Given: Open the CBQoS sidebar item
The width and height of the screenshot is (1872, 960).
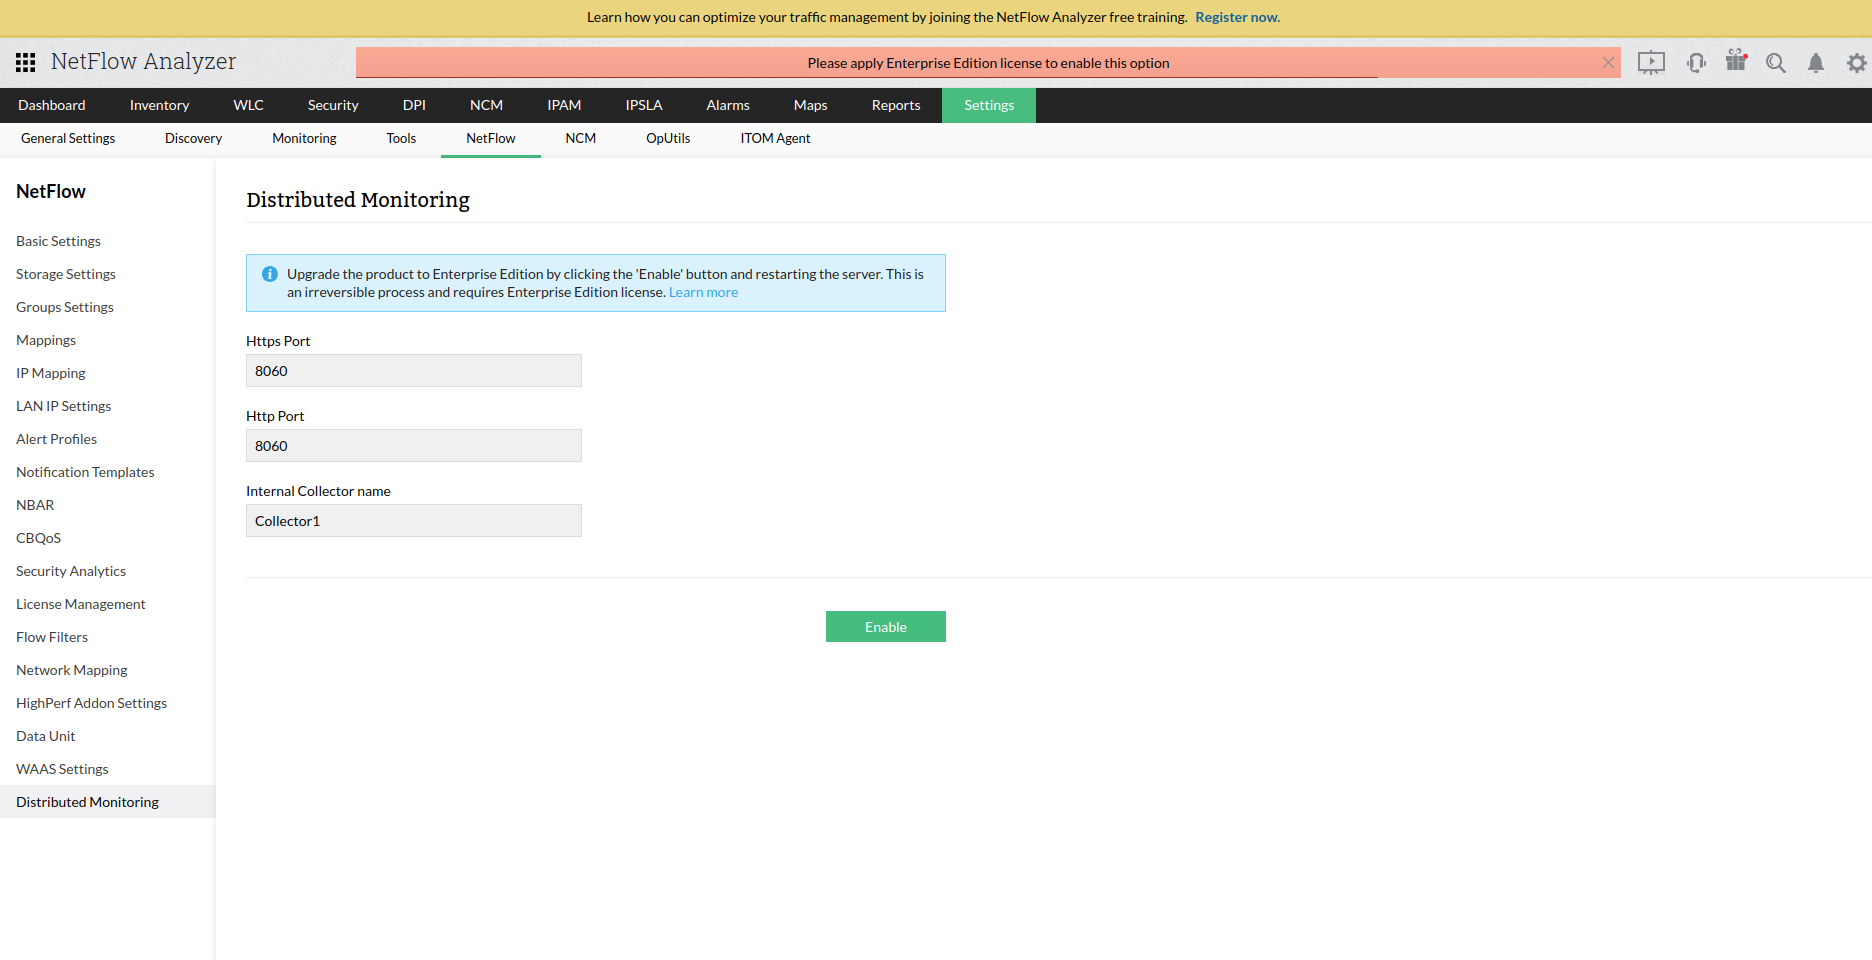Looking at the screenshot, I should [x=39, y=538].
